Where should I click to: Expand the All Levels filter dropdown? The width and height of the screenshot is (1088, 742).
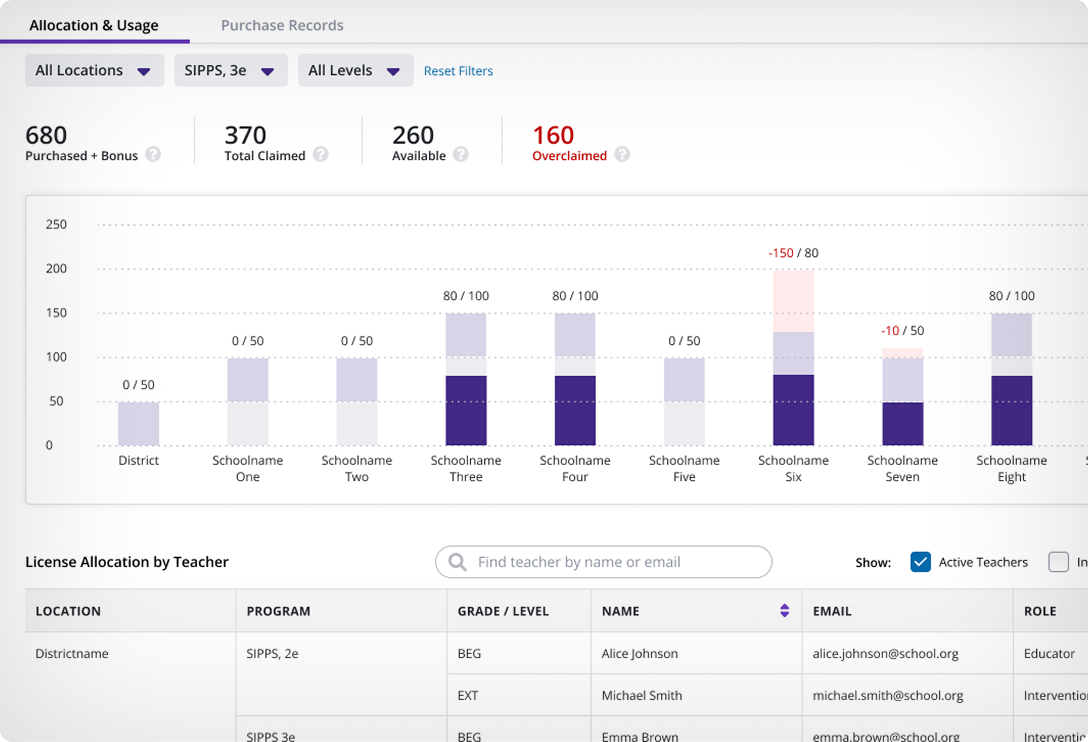tap(355, 70)
